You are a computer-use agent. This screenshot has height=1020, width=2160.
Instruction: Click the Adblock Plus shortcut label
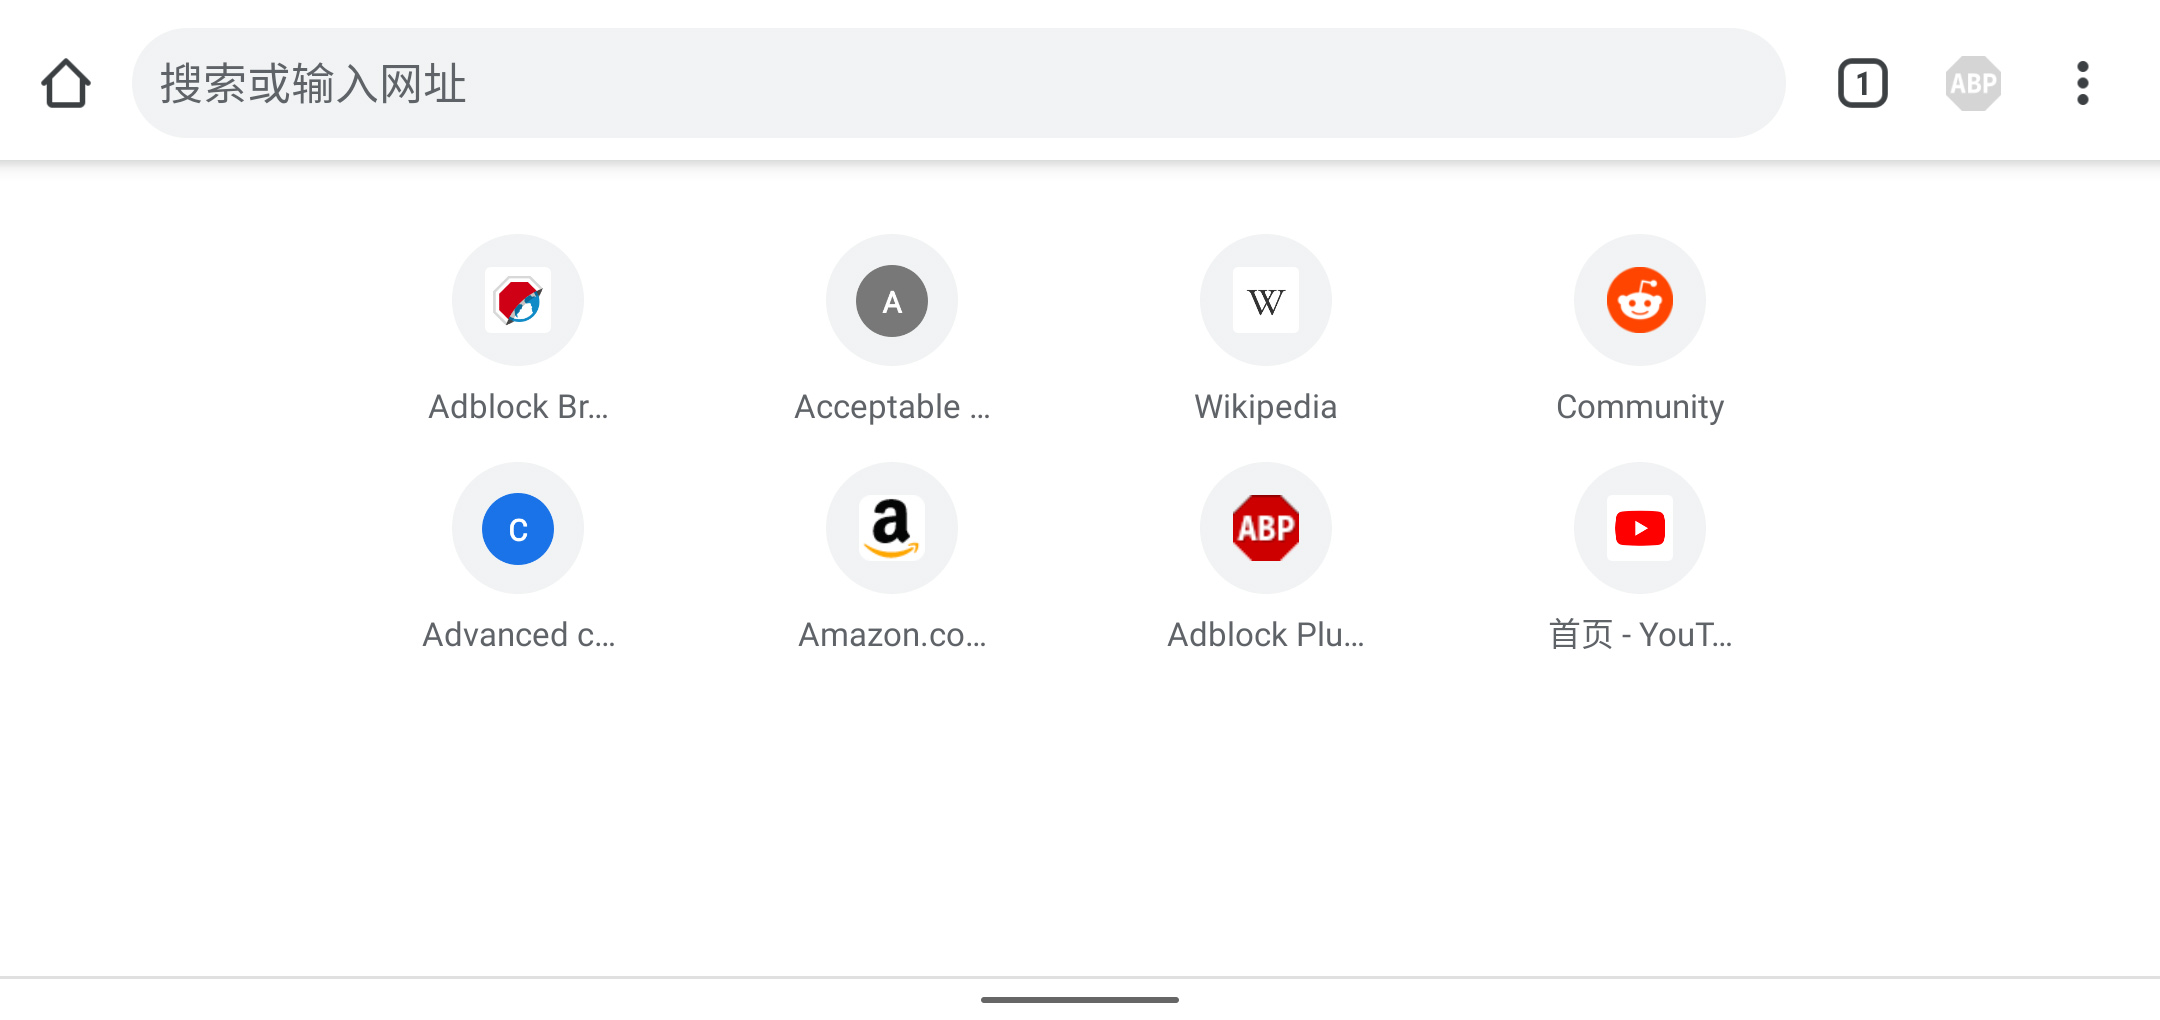(x=1265, y=634)
